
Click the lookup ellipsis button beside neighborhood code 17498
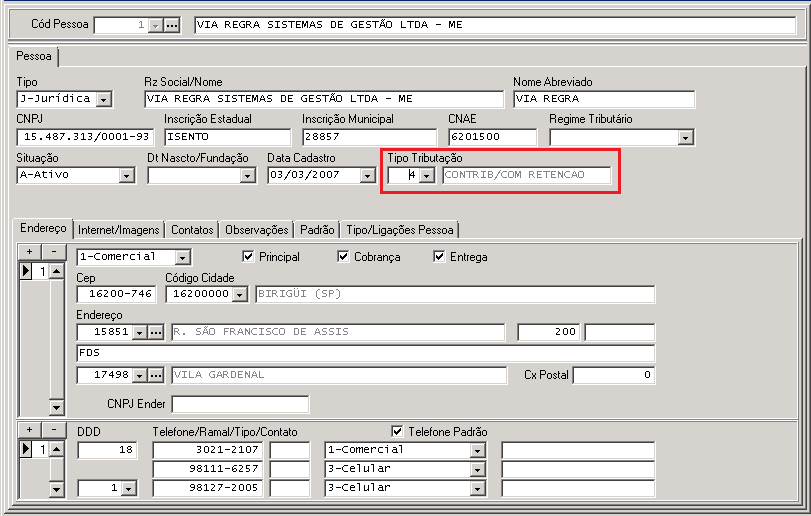tap(155, 375)
